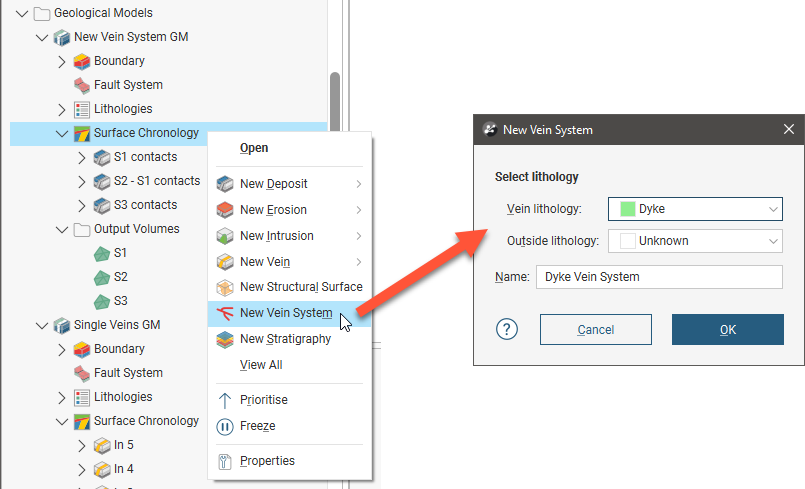
Task: Expand the S2 - S1 contacts node
Action: pyautogui.click(x=82, y=181)
